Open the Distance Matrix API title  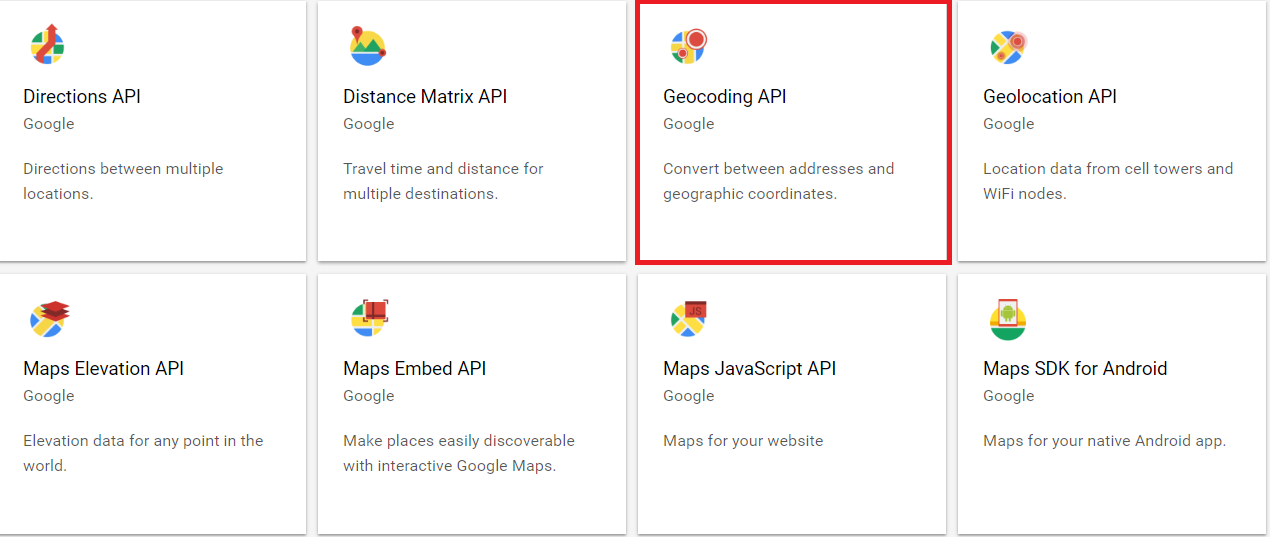[425, 97]
